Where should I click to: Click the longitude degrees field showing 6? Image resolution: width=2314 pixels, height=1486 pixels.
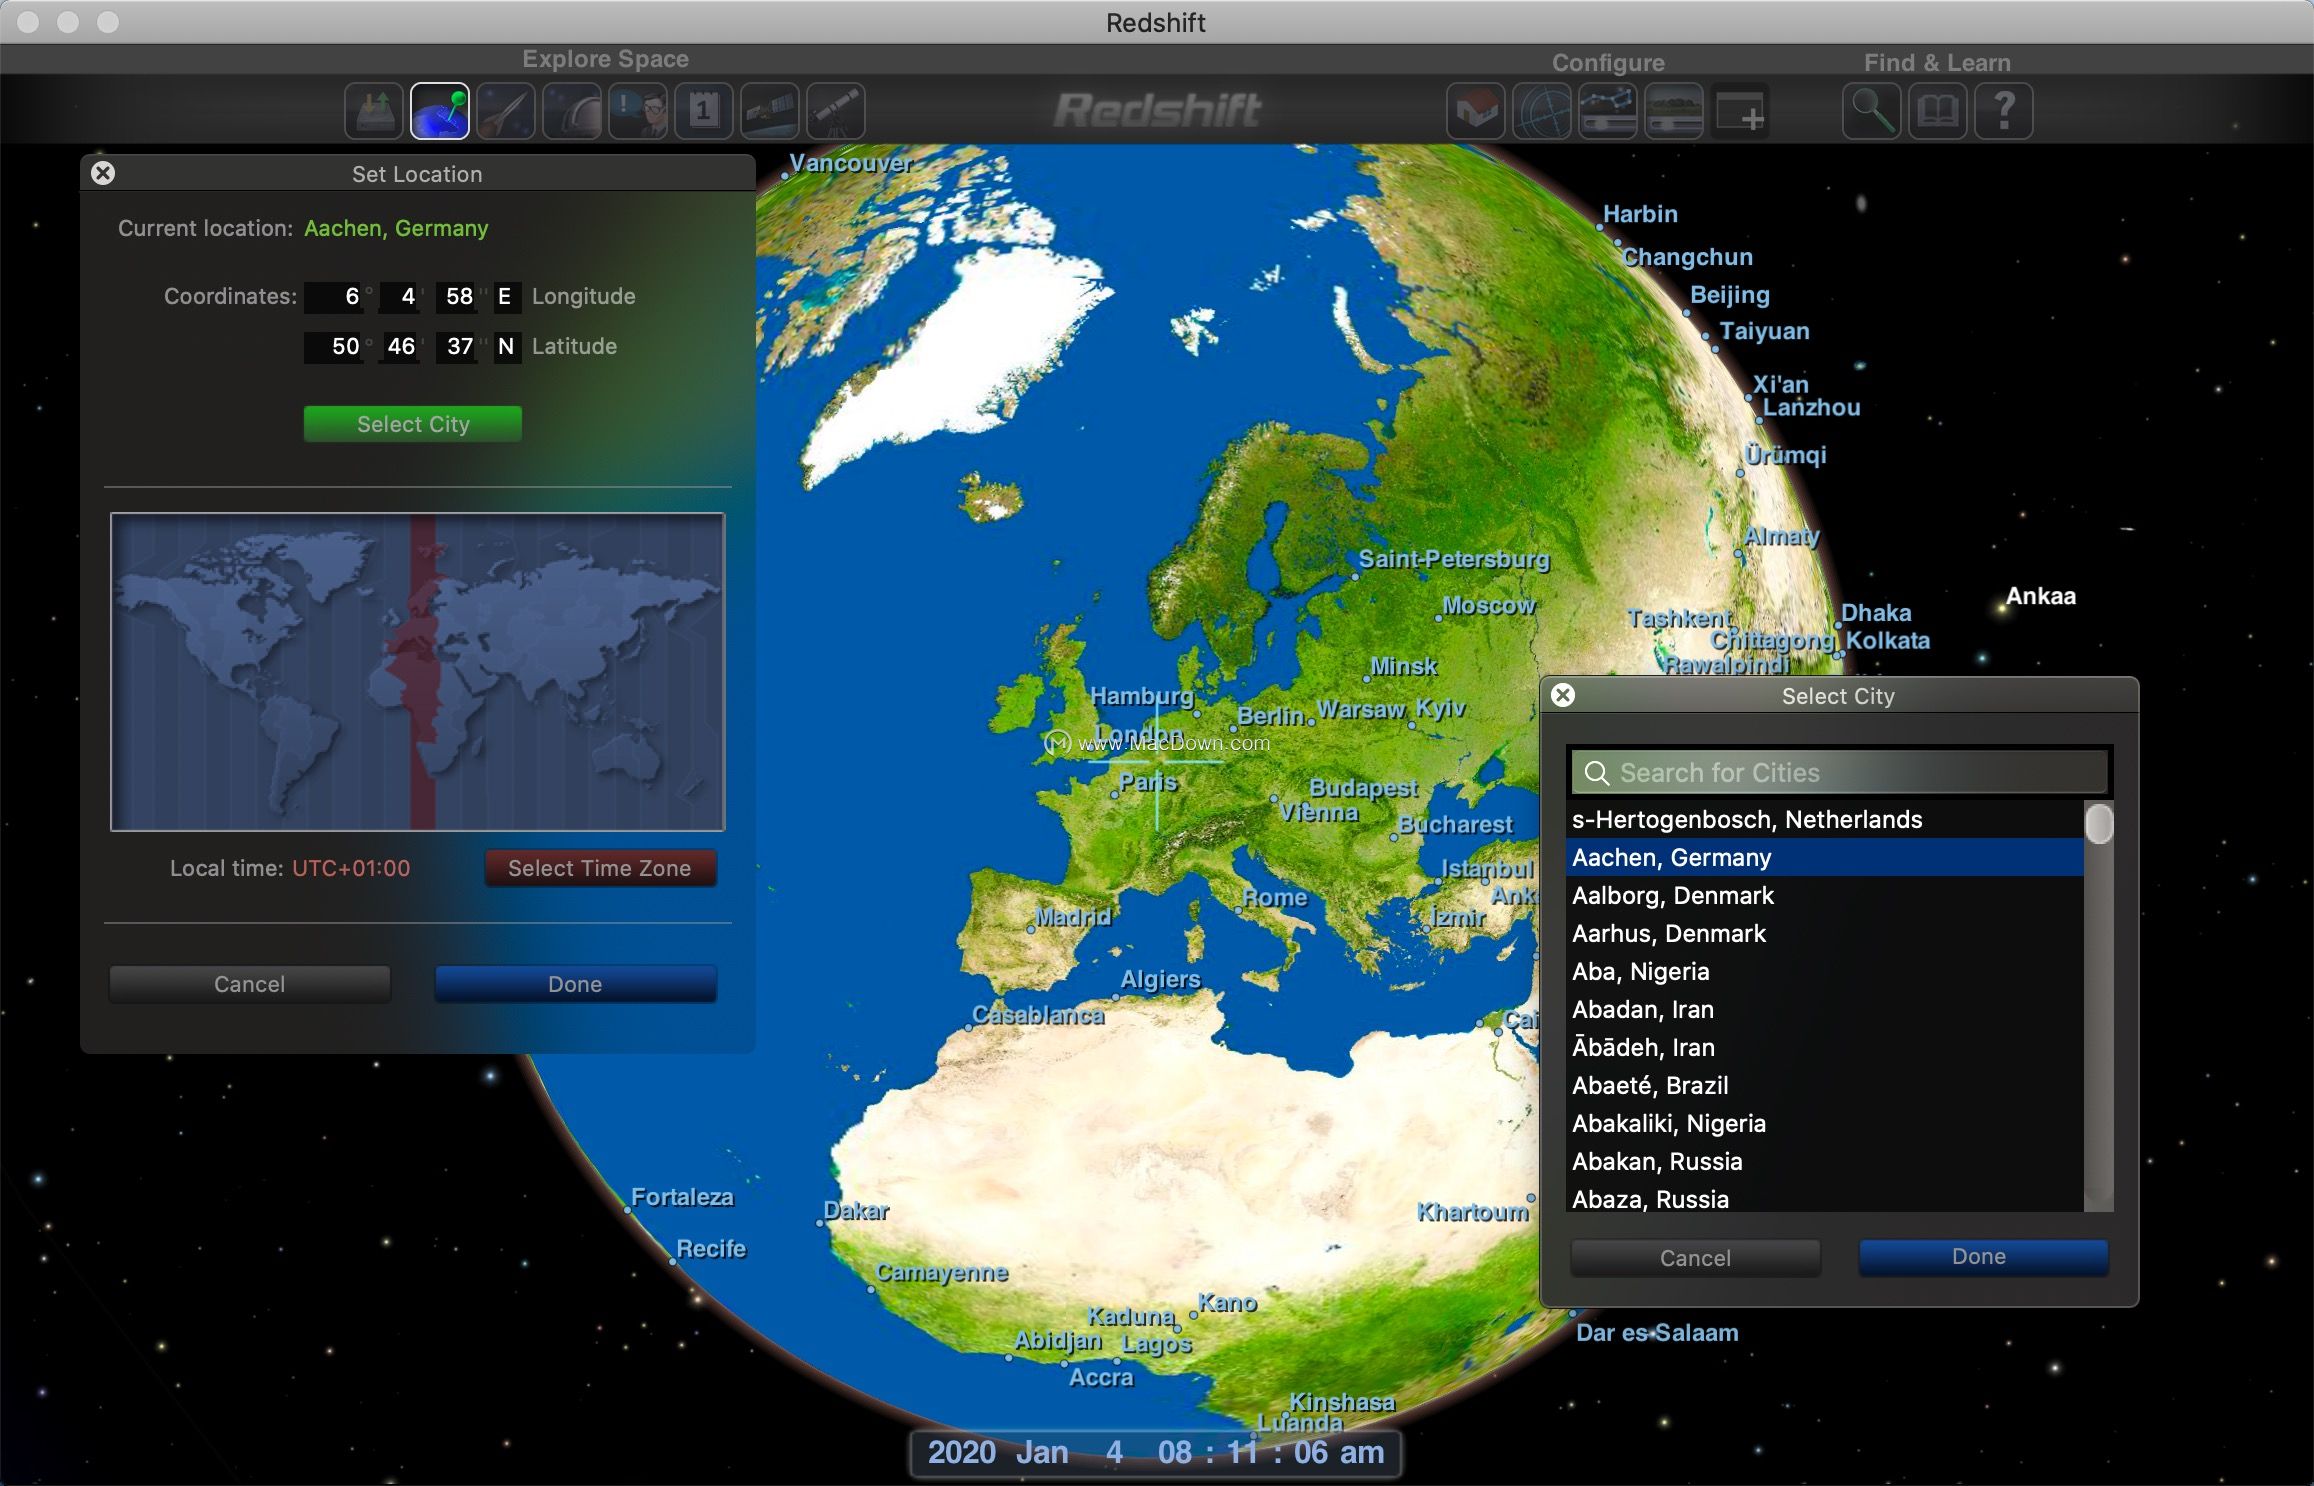click(x=336, y=297)
